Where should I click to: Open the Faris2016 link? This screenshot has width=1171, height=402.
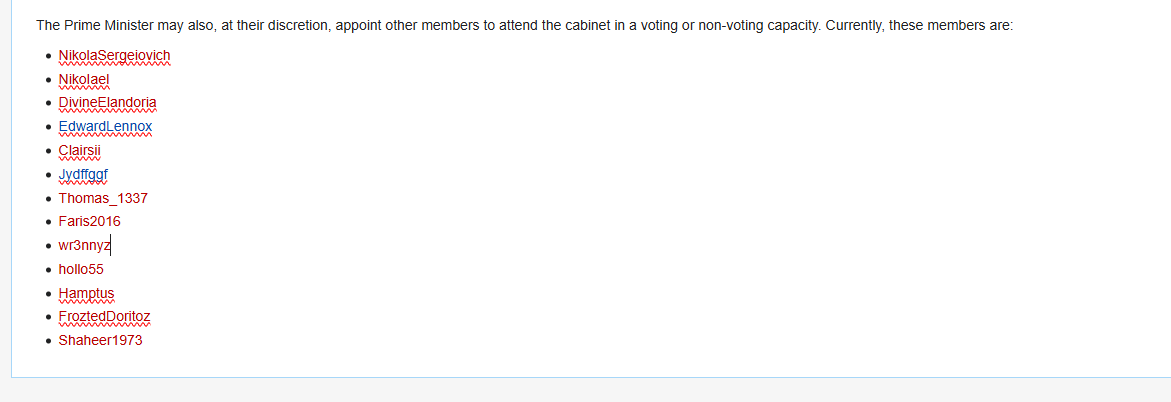click(89, 221)
